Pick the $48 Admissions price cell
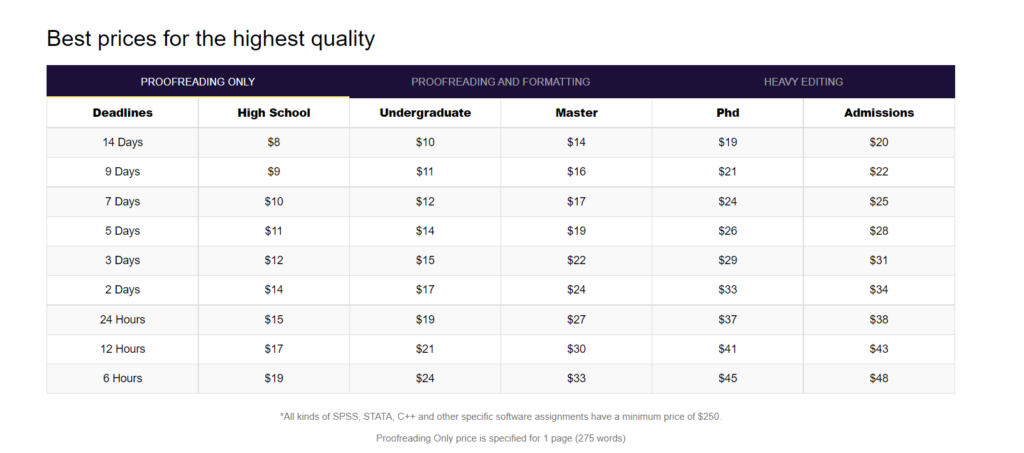The height and width of the screenshot is (453, 1024). pos(879,379)
